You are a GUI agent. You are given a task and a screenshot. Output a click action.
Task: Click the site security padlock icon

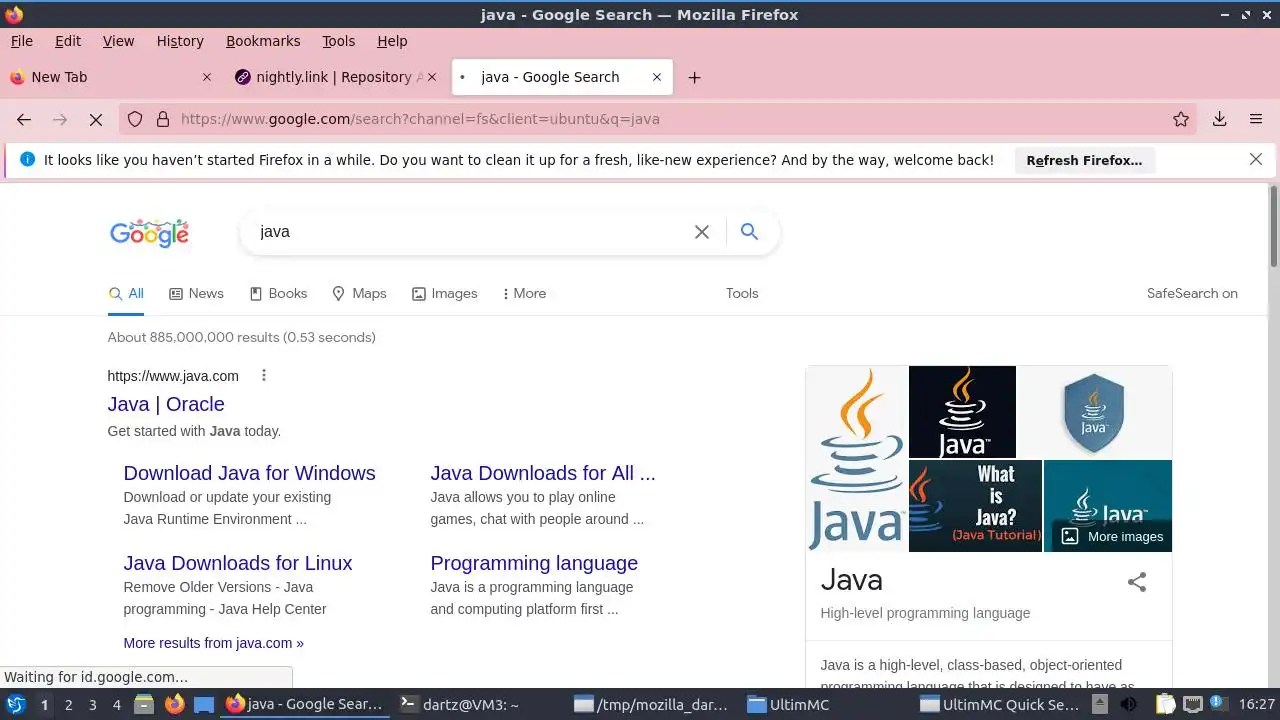point(163,119)
